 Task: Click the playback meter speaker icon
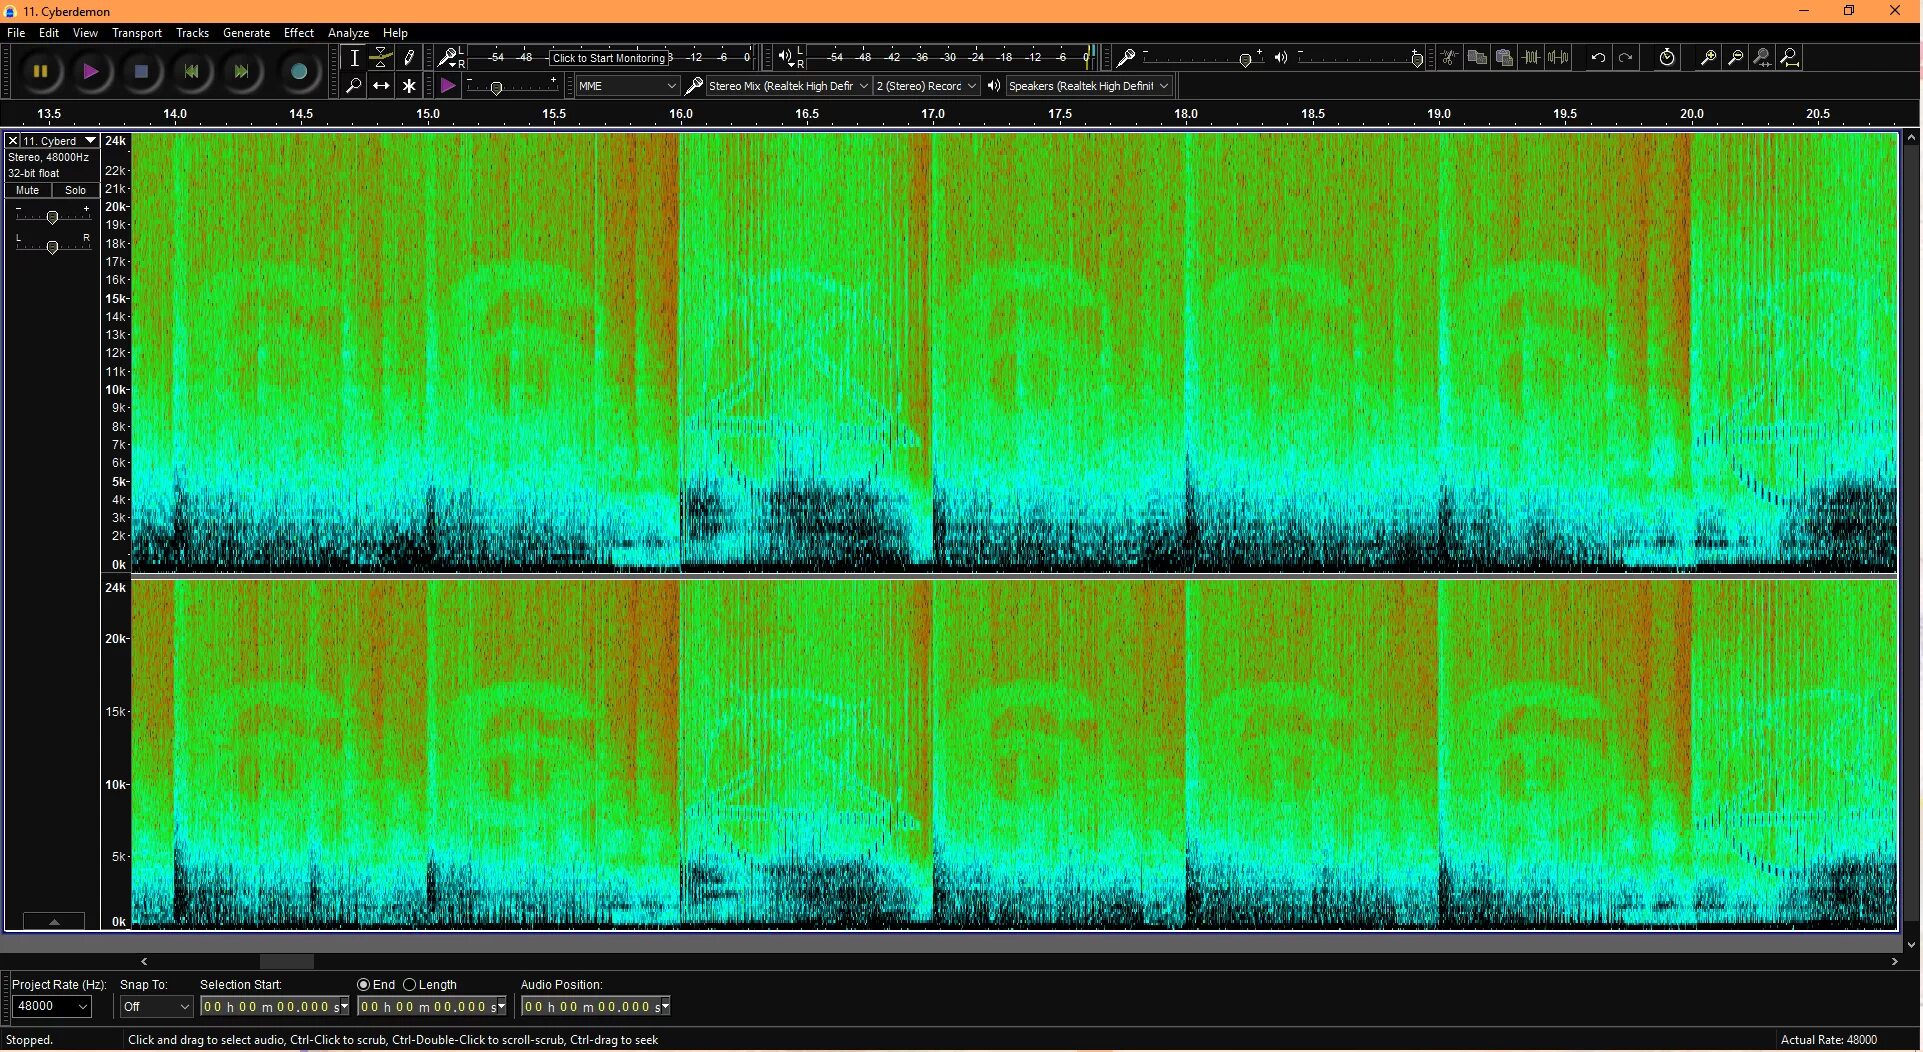coord(785,57)
